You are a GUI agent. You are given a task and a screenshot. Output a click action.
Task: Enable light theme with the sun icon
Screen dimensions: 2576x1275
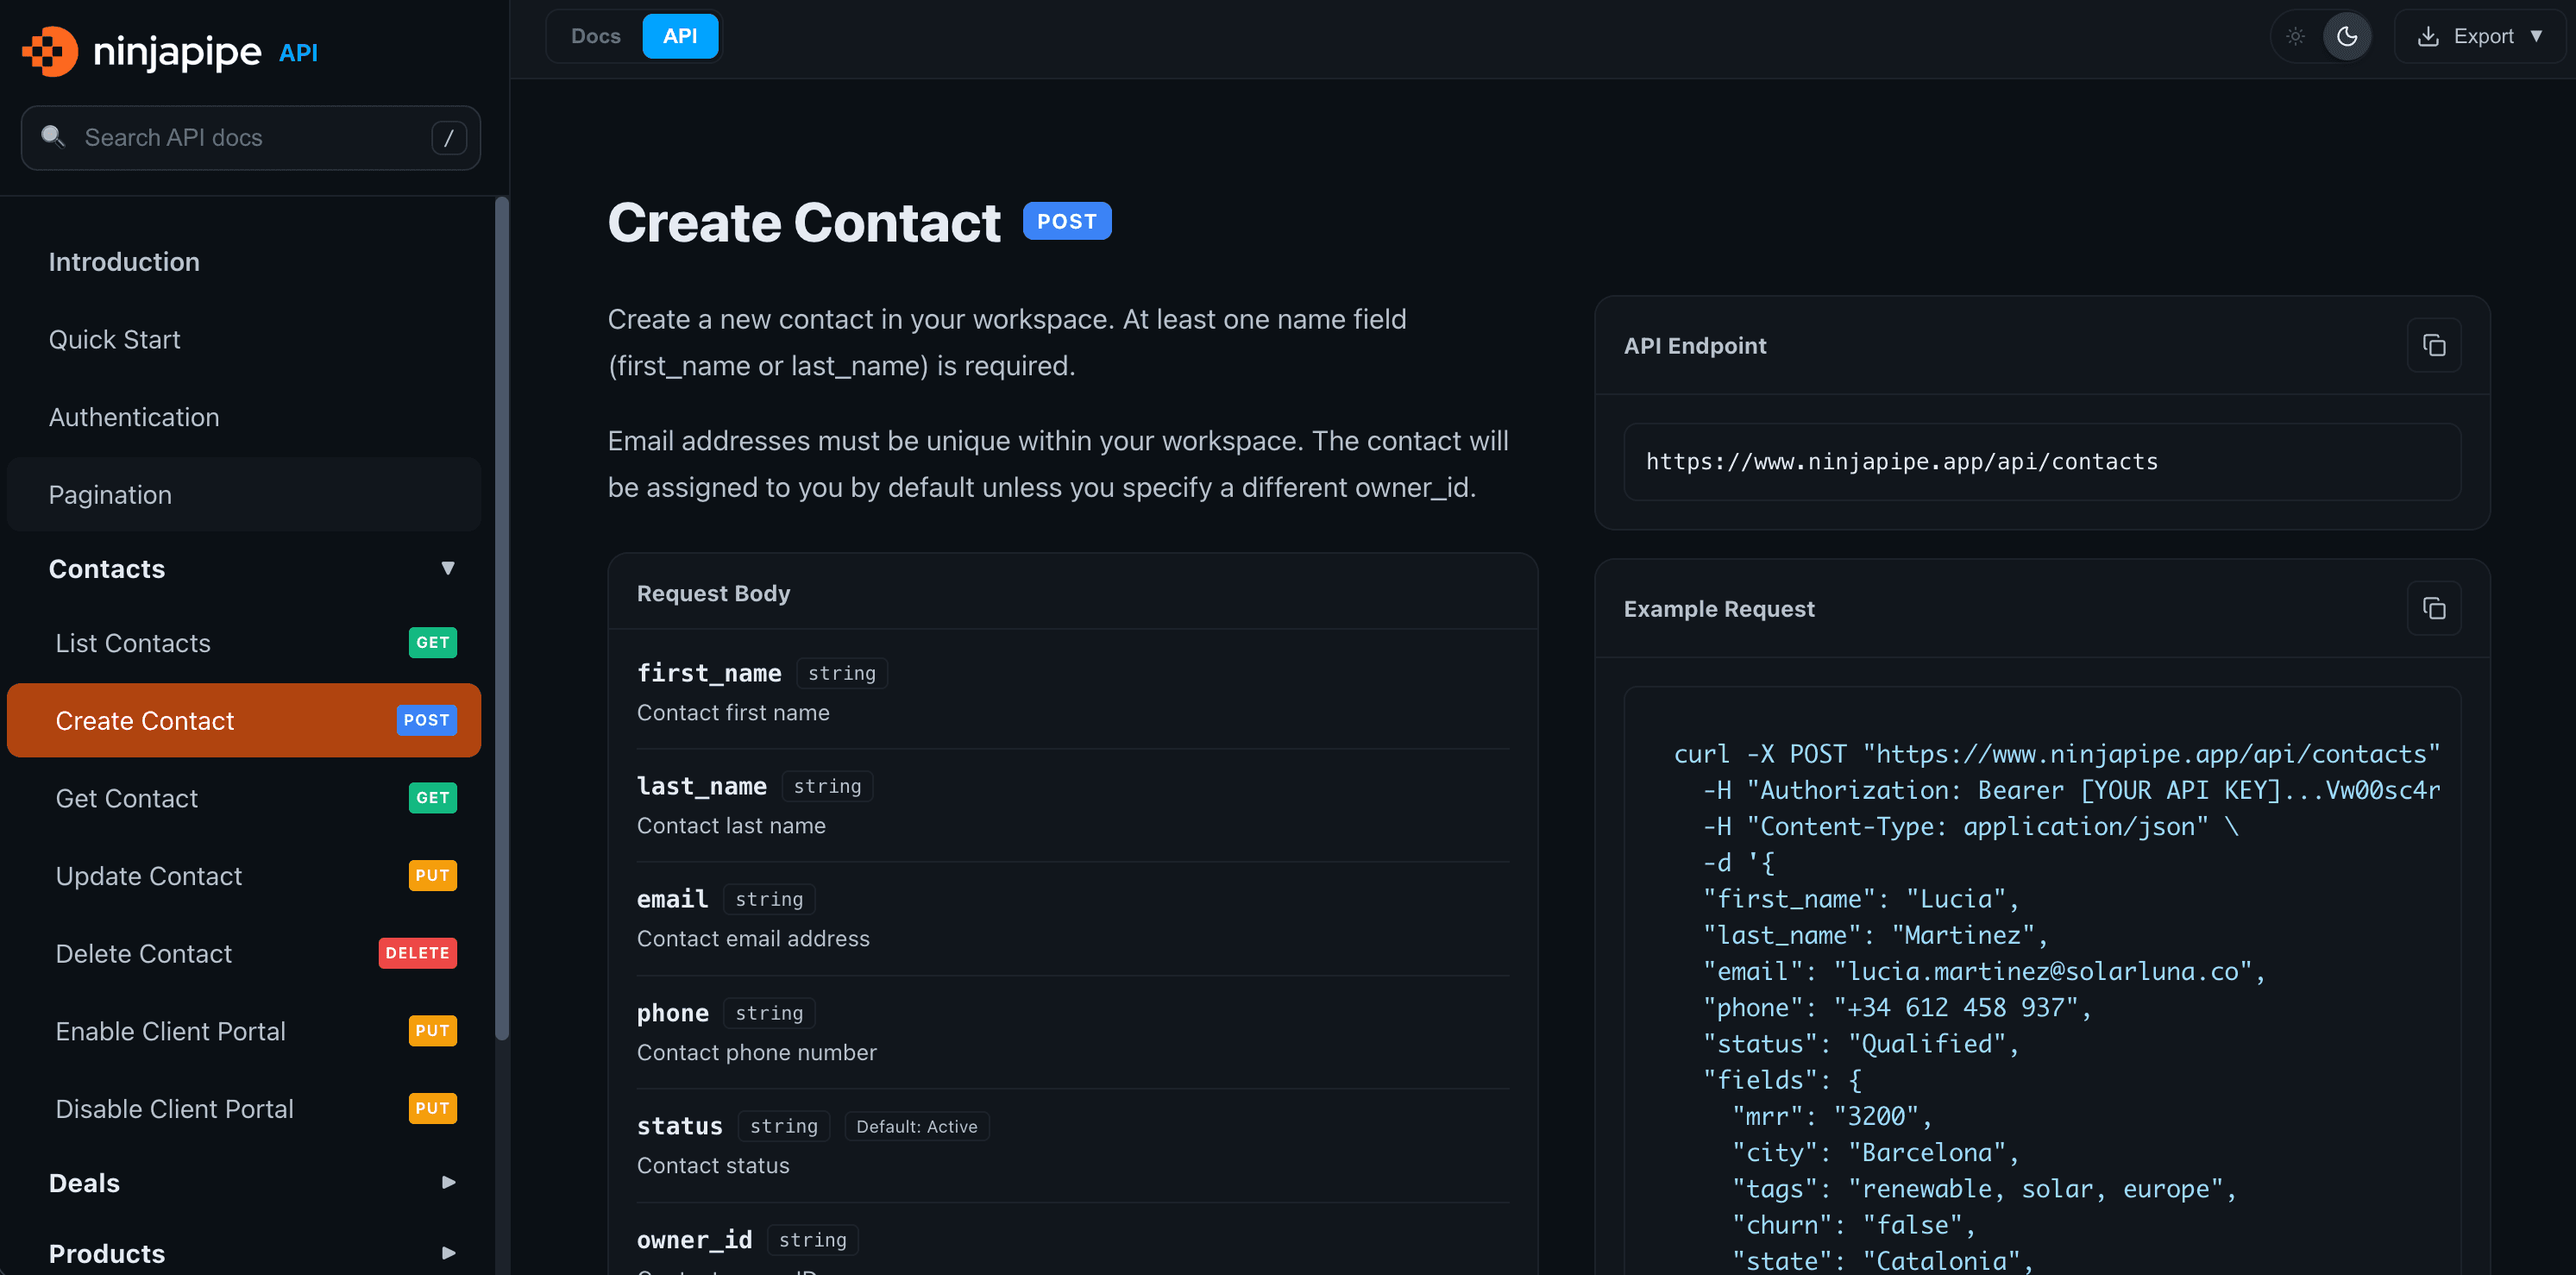point(2296,35)
